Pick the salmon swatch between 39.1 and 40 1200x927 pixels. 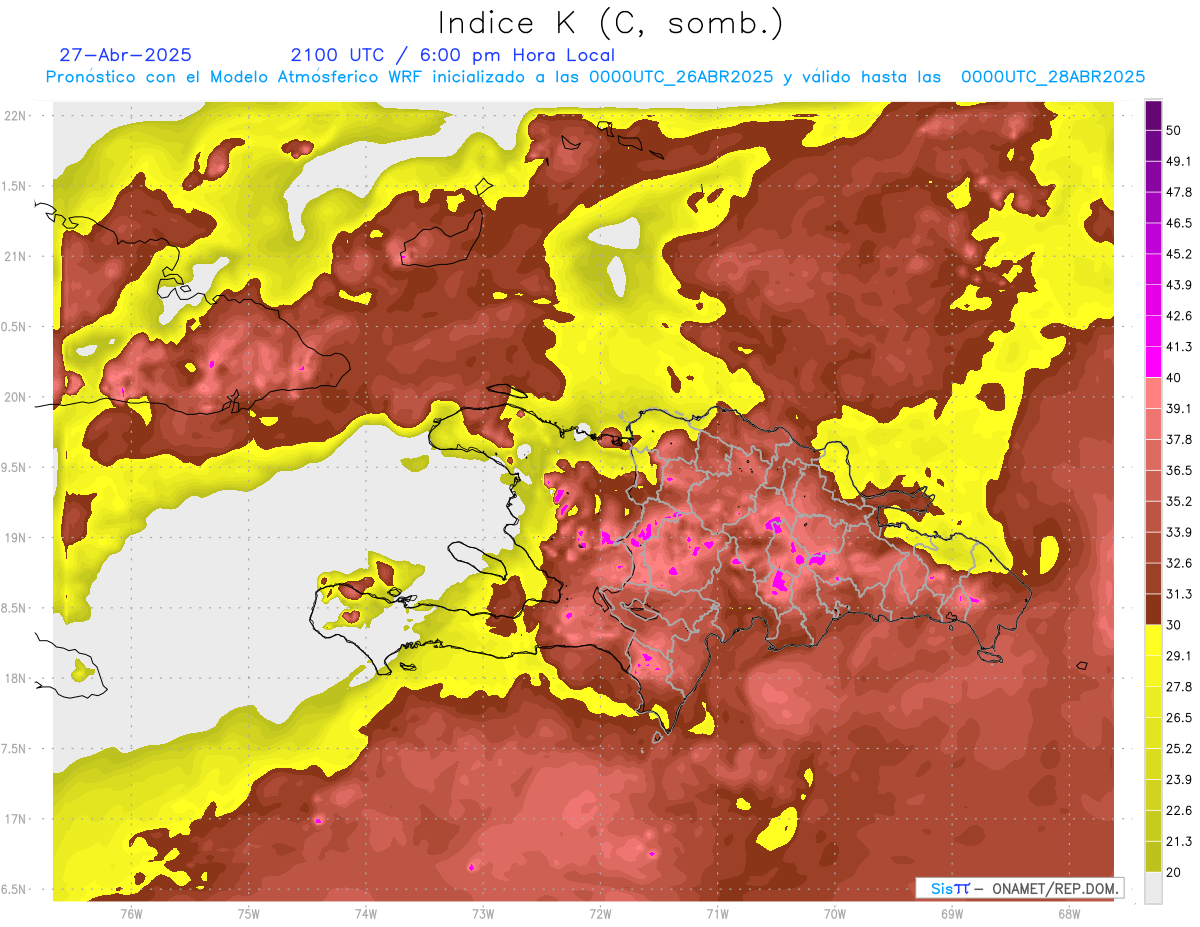point(1153,393)
